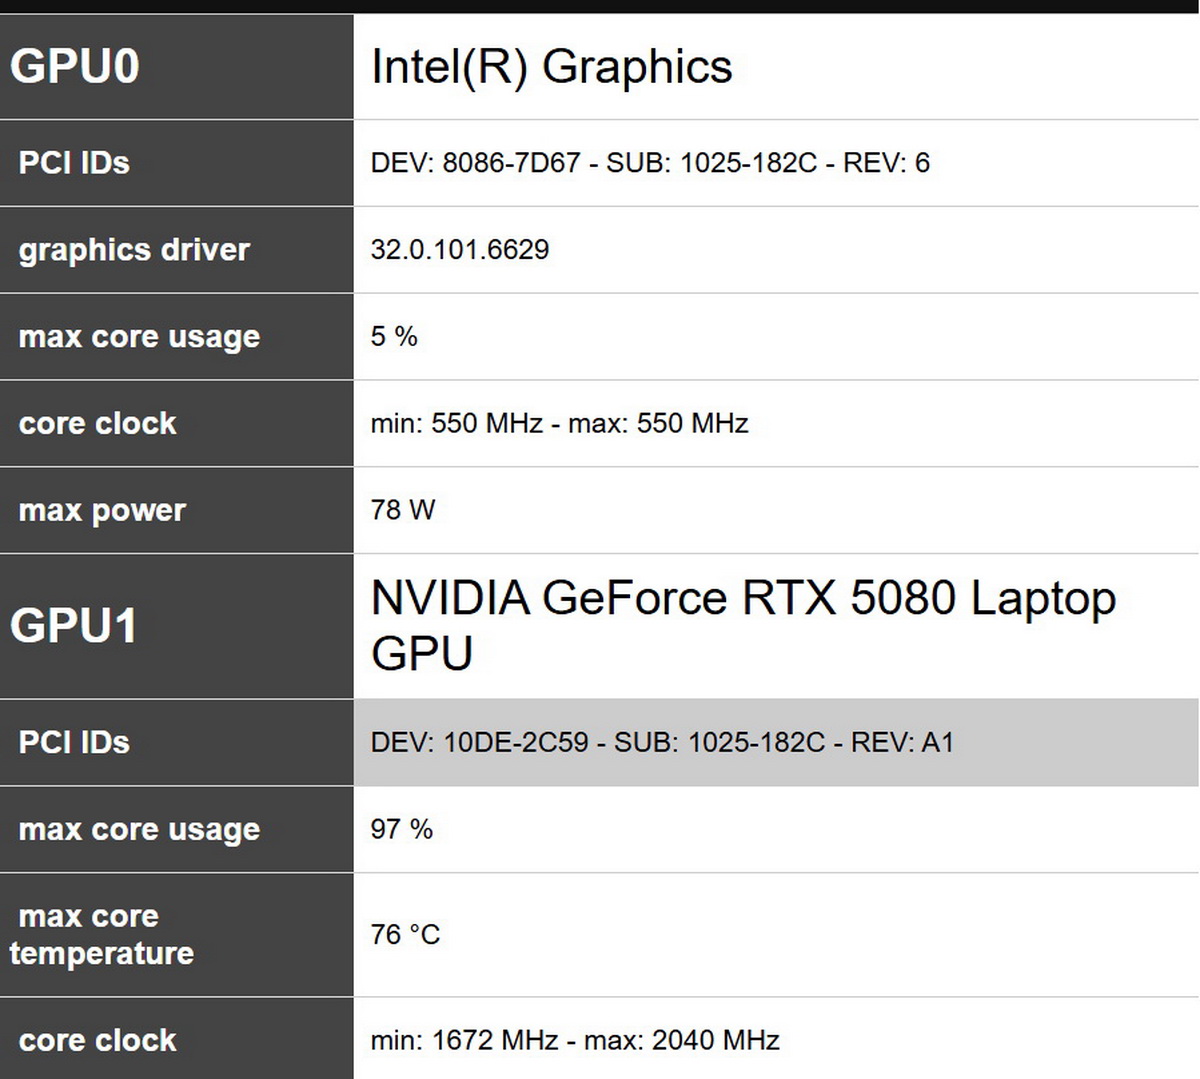Screen dimensions: 1200x1079
Task: Select driver version 32.0.101.6629
Action: (460, 250)
